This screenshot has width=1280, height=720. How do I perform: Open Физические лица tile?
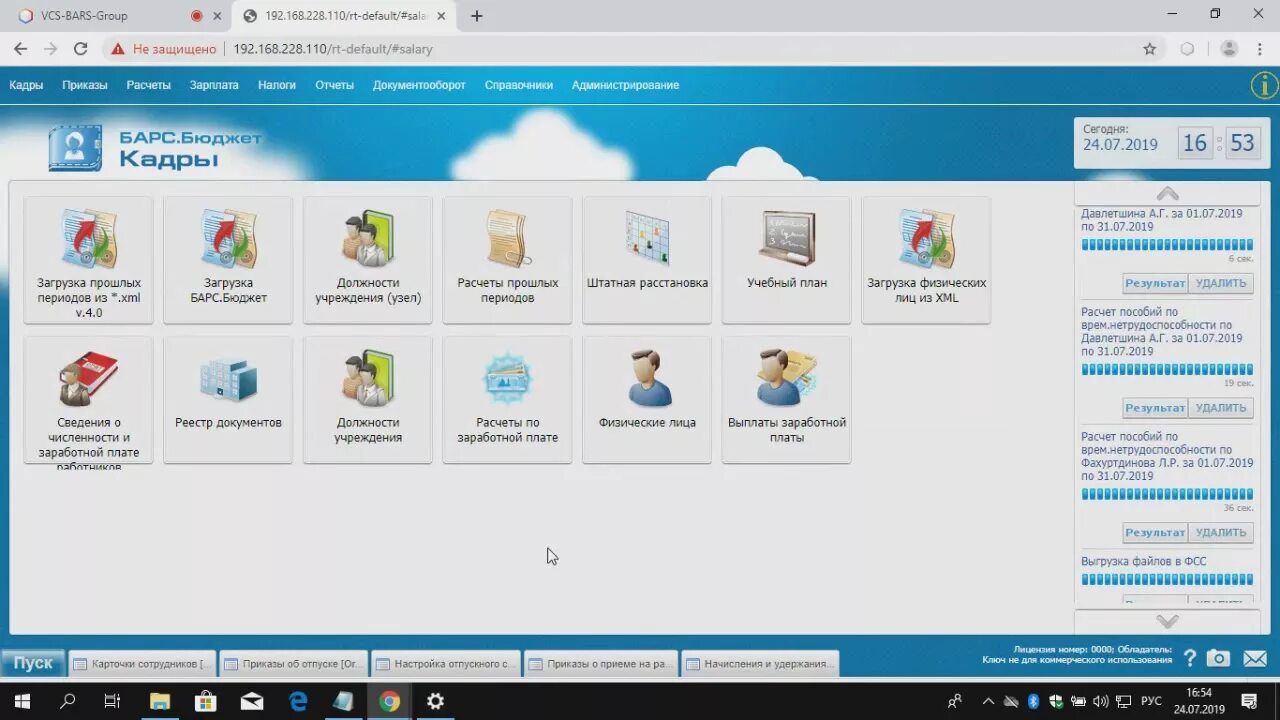(647, 400)
